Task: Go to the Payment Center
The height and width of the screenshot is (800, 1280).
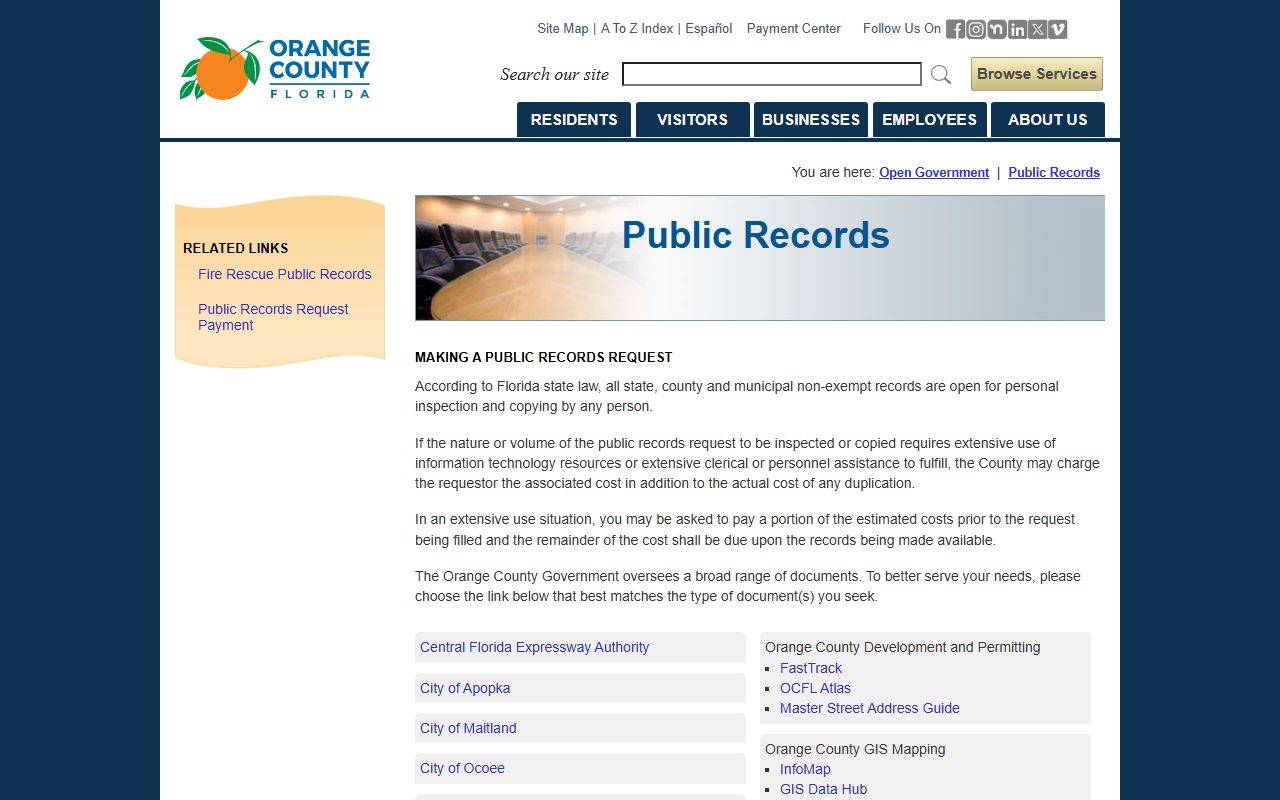Action: pyautogui.click(x=794, y=29)
